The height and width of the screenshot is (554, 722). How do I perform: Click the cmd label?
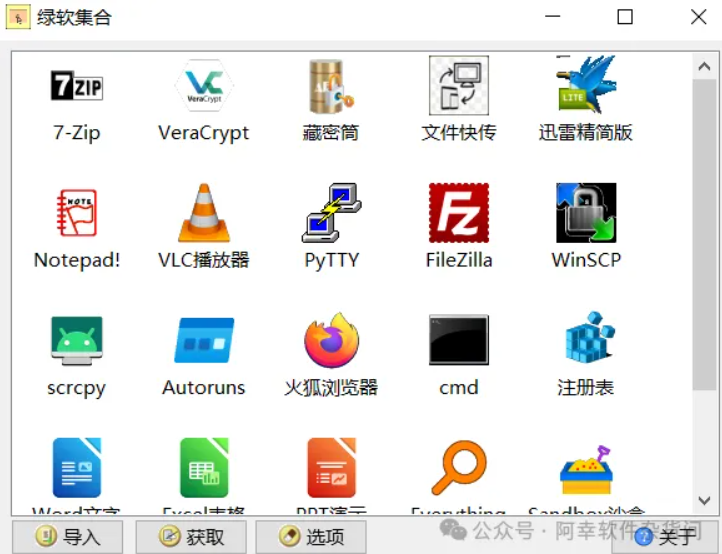(x=459, y=388)
